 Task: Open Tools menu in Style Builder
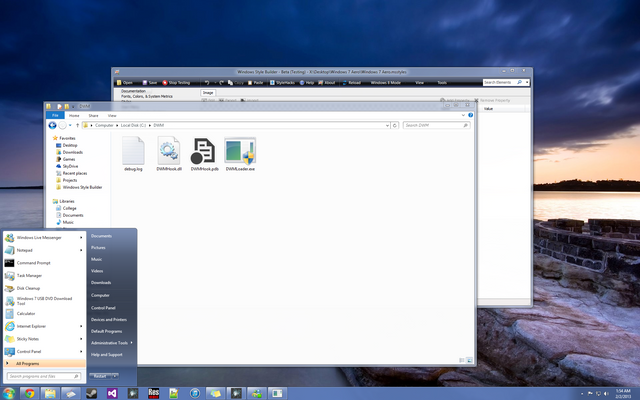click(x=442, y=82)
